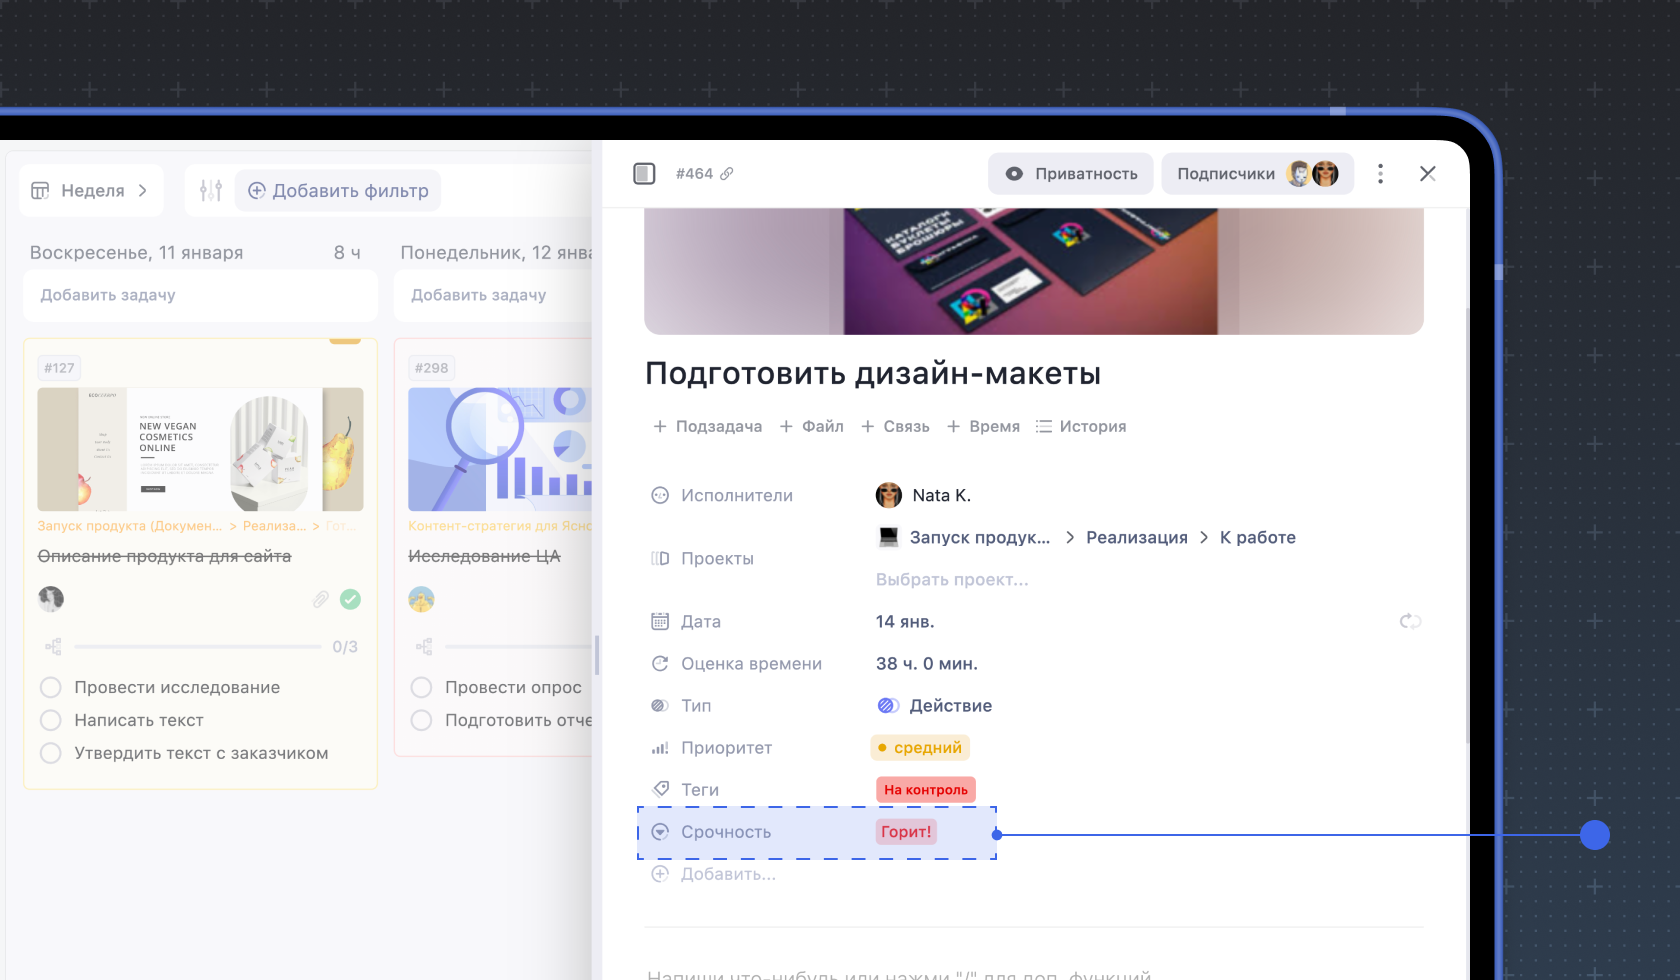This screenshot has width=1680, height=980.
Task: Click the attachment paperclip on task #127
Action: tap(320, 599)
